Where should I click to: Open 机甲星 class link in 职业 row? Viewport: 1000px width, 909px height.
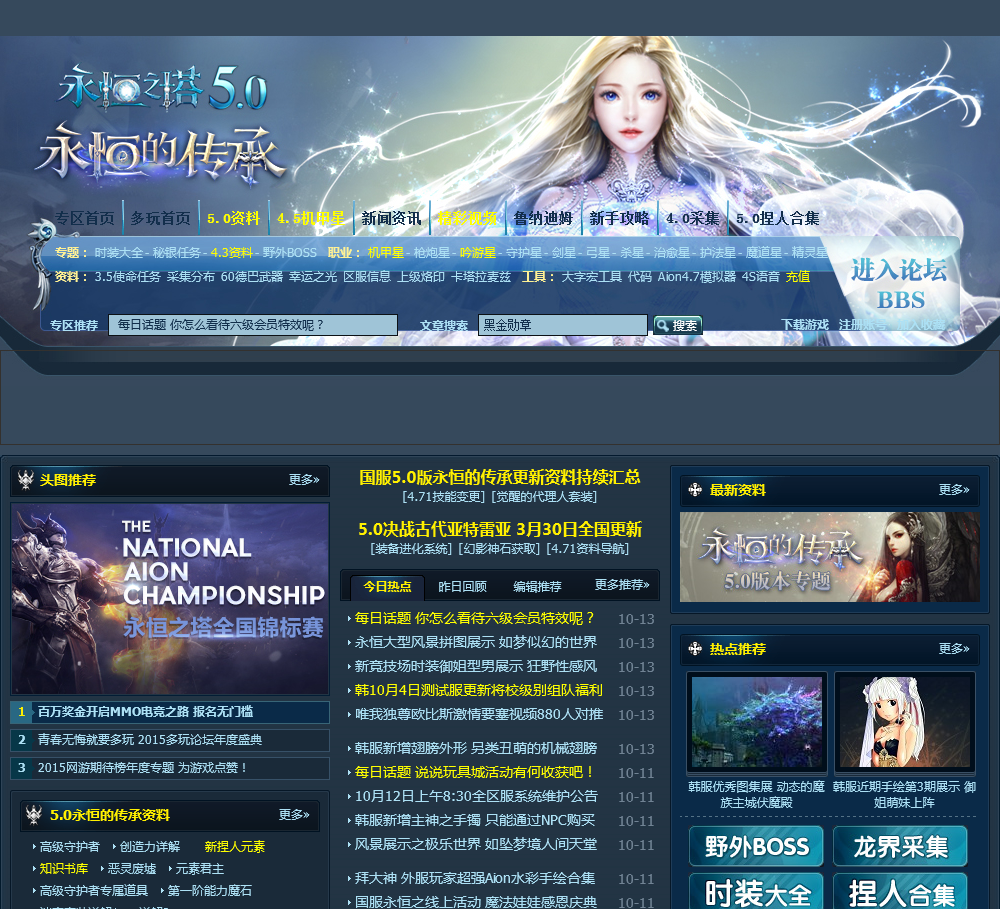point(385,253)
